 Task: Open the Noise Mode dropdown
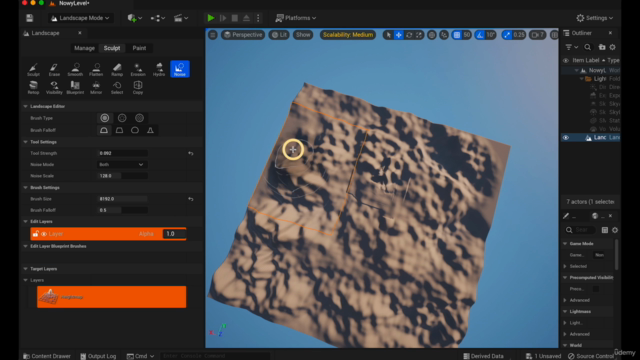[x=121, y=164]
